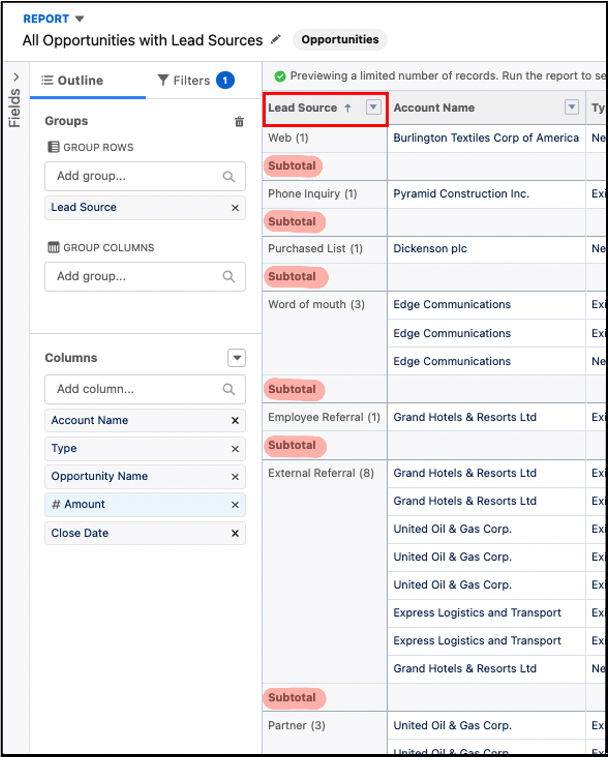608x757 pixels.
Task: Click the green preview status checkmark icon
Action: click(x=280, y=76)
